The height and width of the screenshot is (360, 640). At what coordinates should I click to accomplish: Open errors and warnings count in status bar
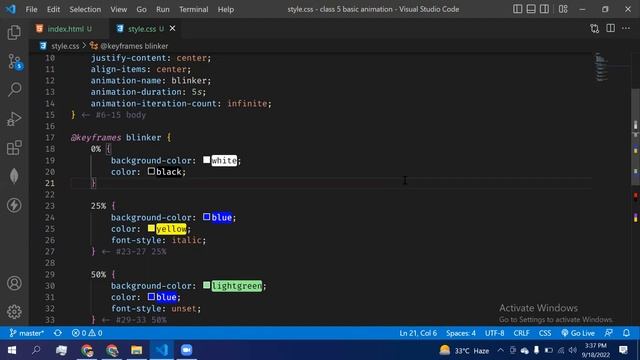click(87, 333)
